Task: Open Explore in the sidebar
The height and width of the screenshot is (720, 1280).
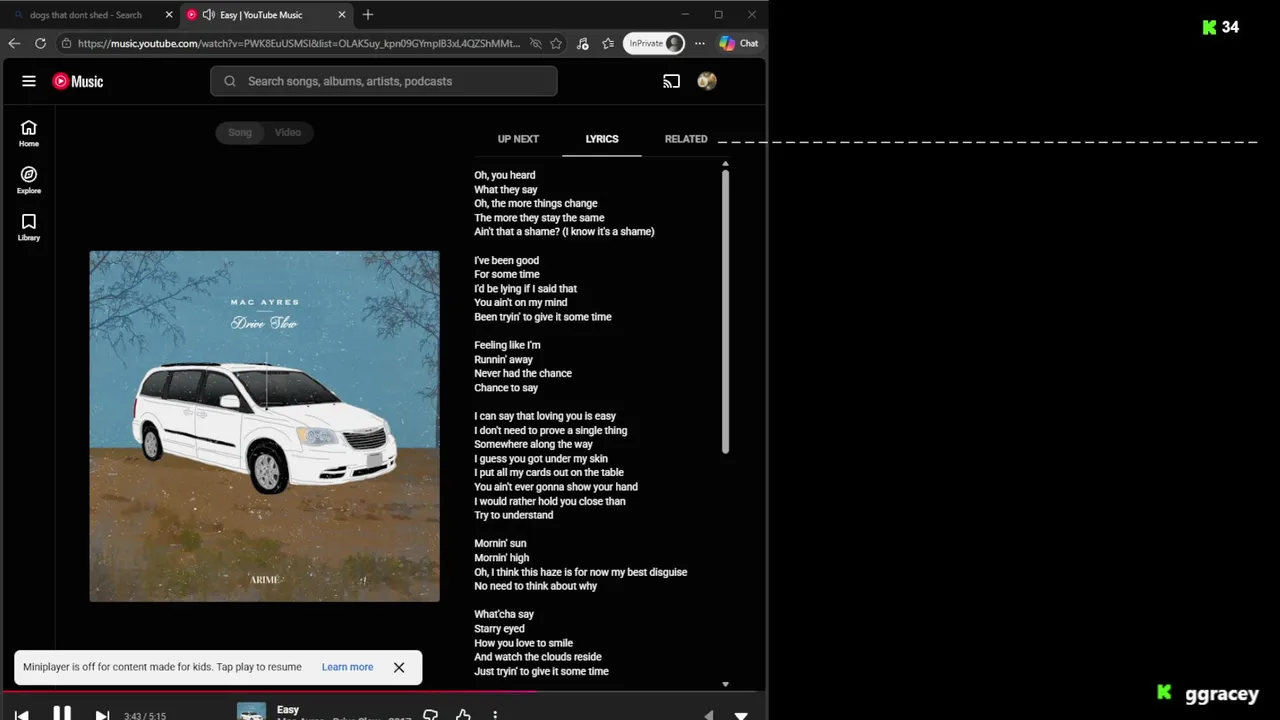Action: (x=29, y=180)
